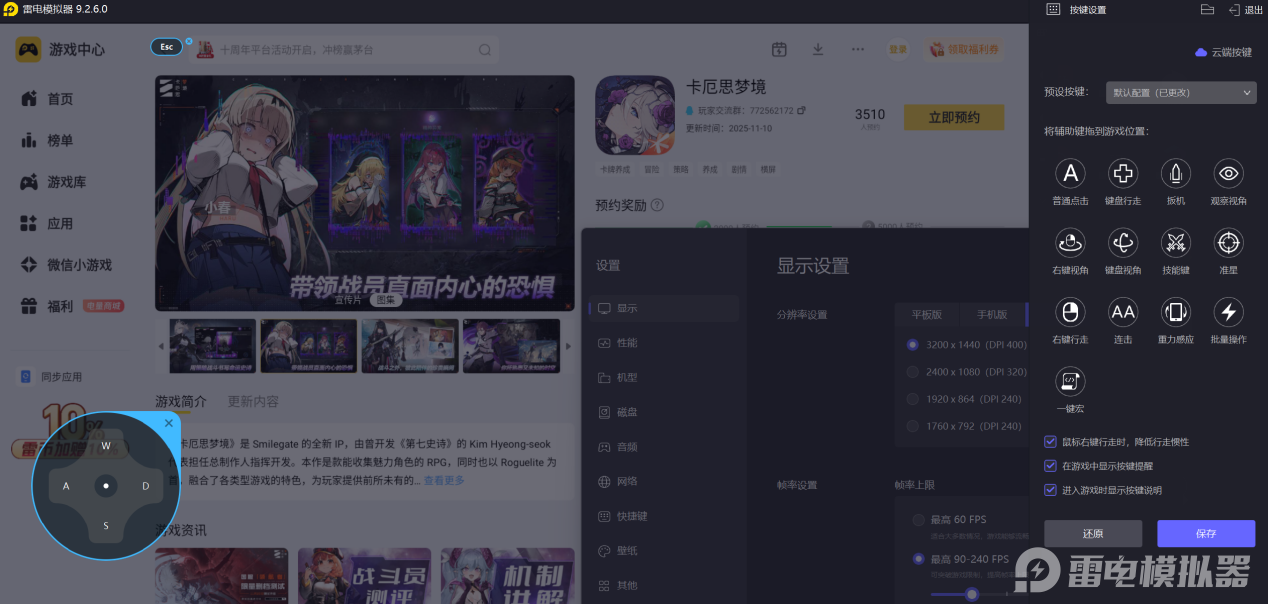Toggle 进入游戏时显示按键说明 checkbox
Screen dimensions: 1268x604
[1050, 490]
